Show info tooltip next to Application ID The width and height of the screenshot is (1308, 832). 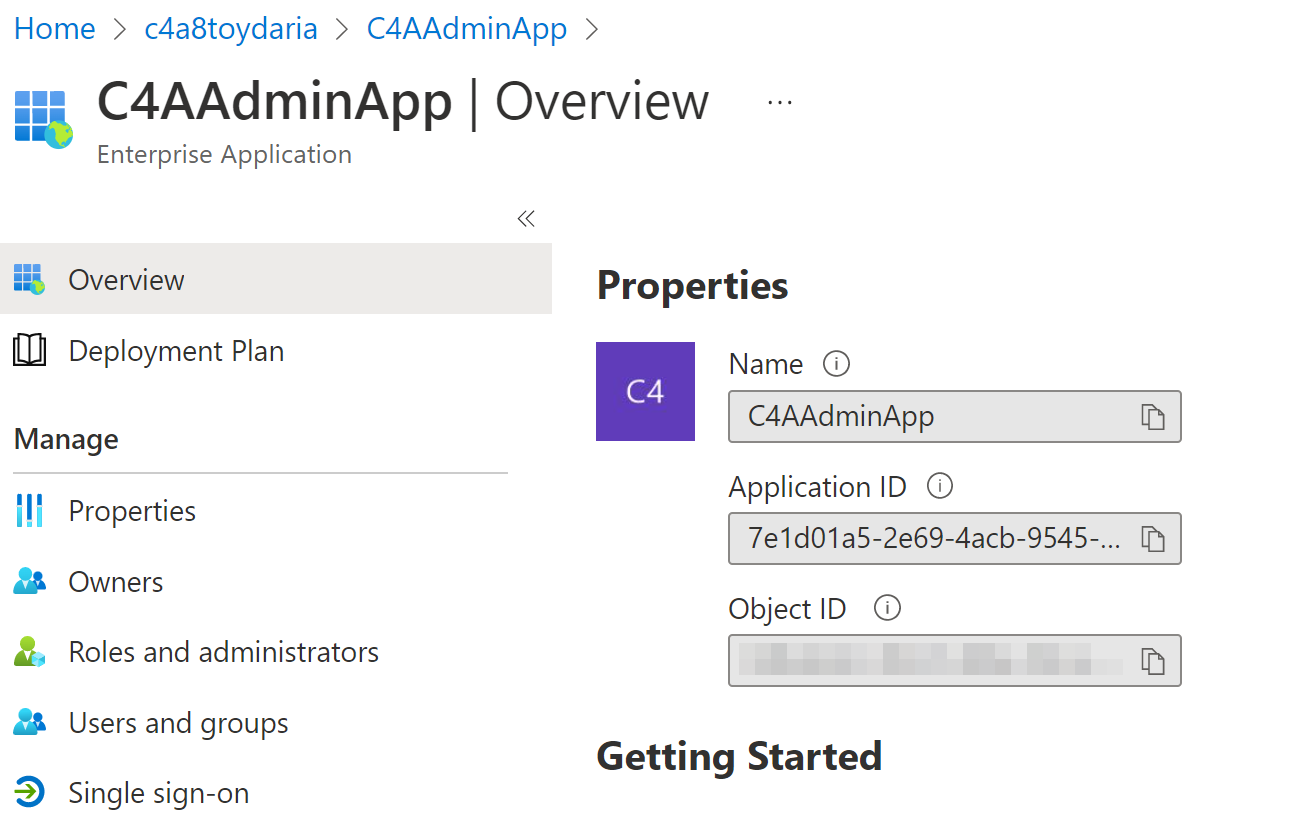[940, 487]
